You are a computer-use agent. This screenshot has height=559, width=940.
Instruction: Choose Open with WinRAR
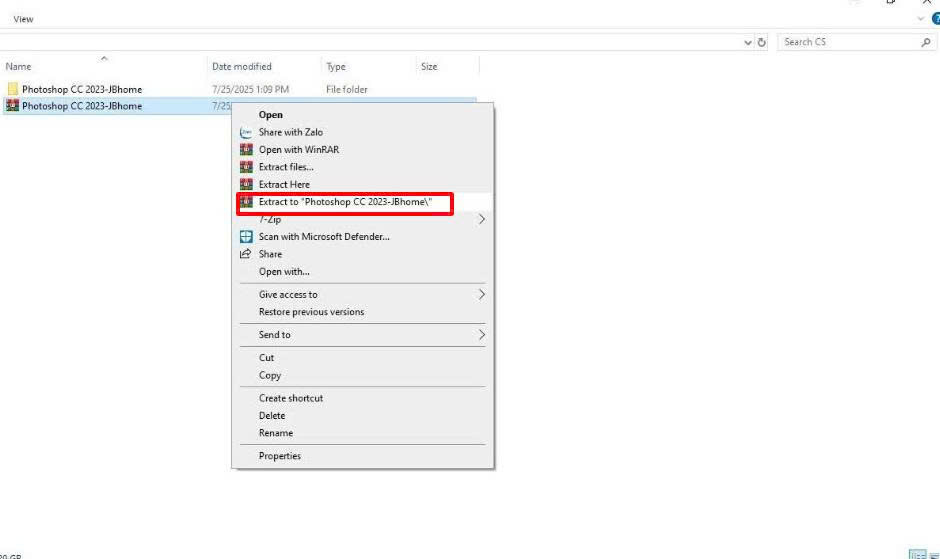click(299, 149)
